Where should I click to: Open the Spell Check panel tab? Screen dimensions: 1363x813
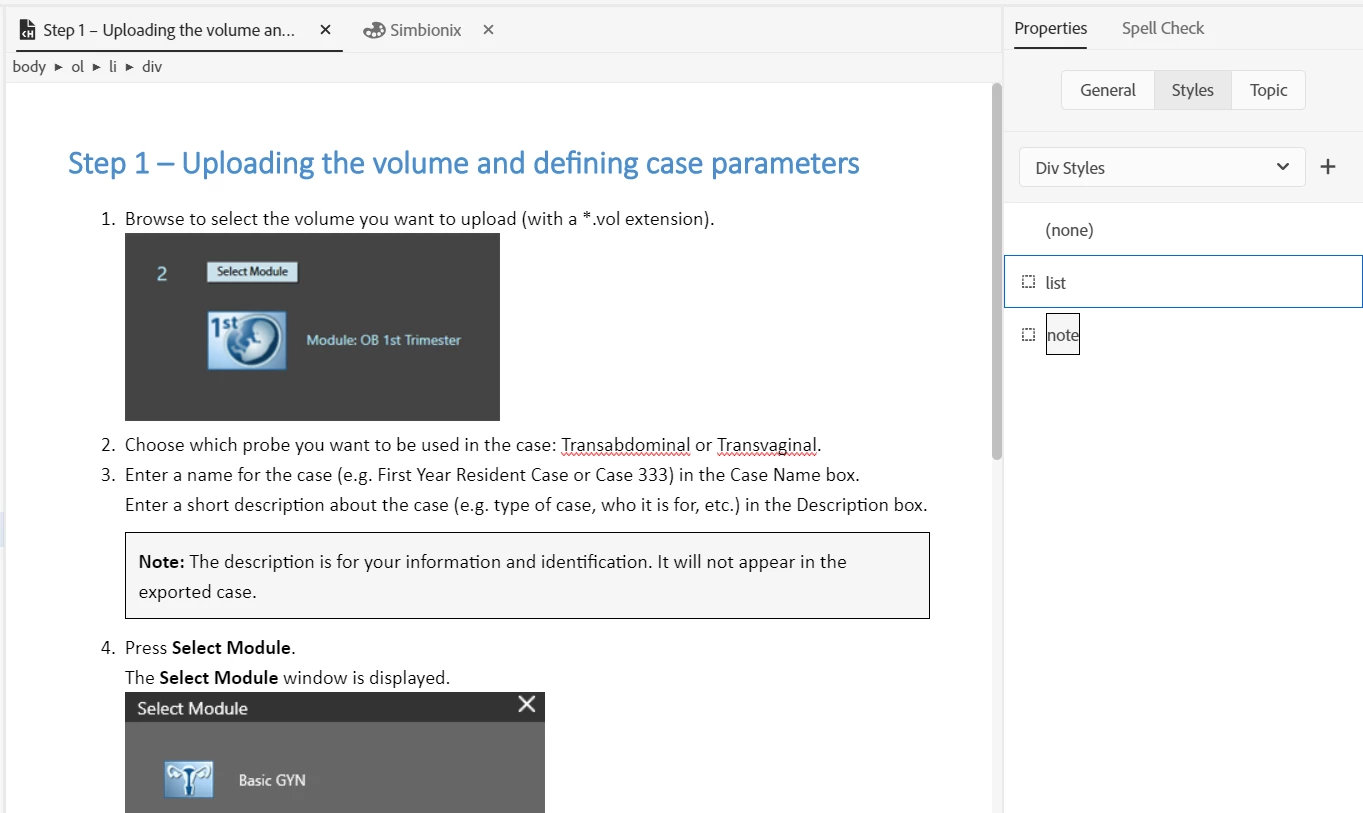tap(1163, 28)
